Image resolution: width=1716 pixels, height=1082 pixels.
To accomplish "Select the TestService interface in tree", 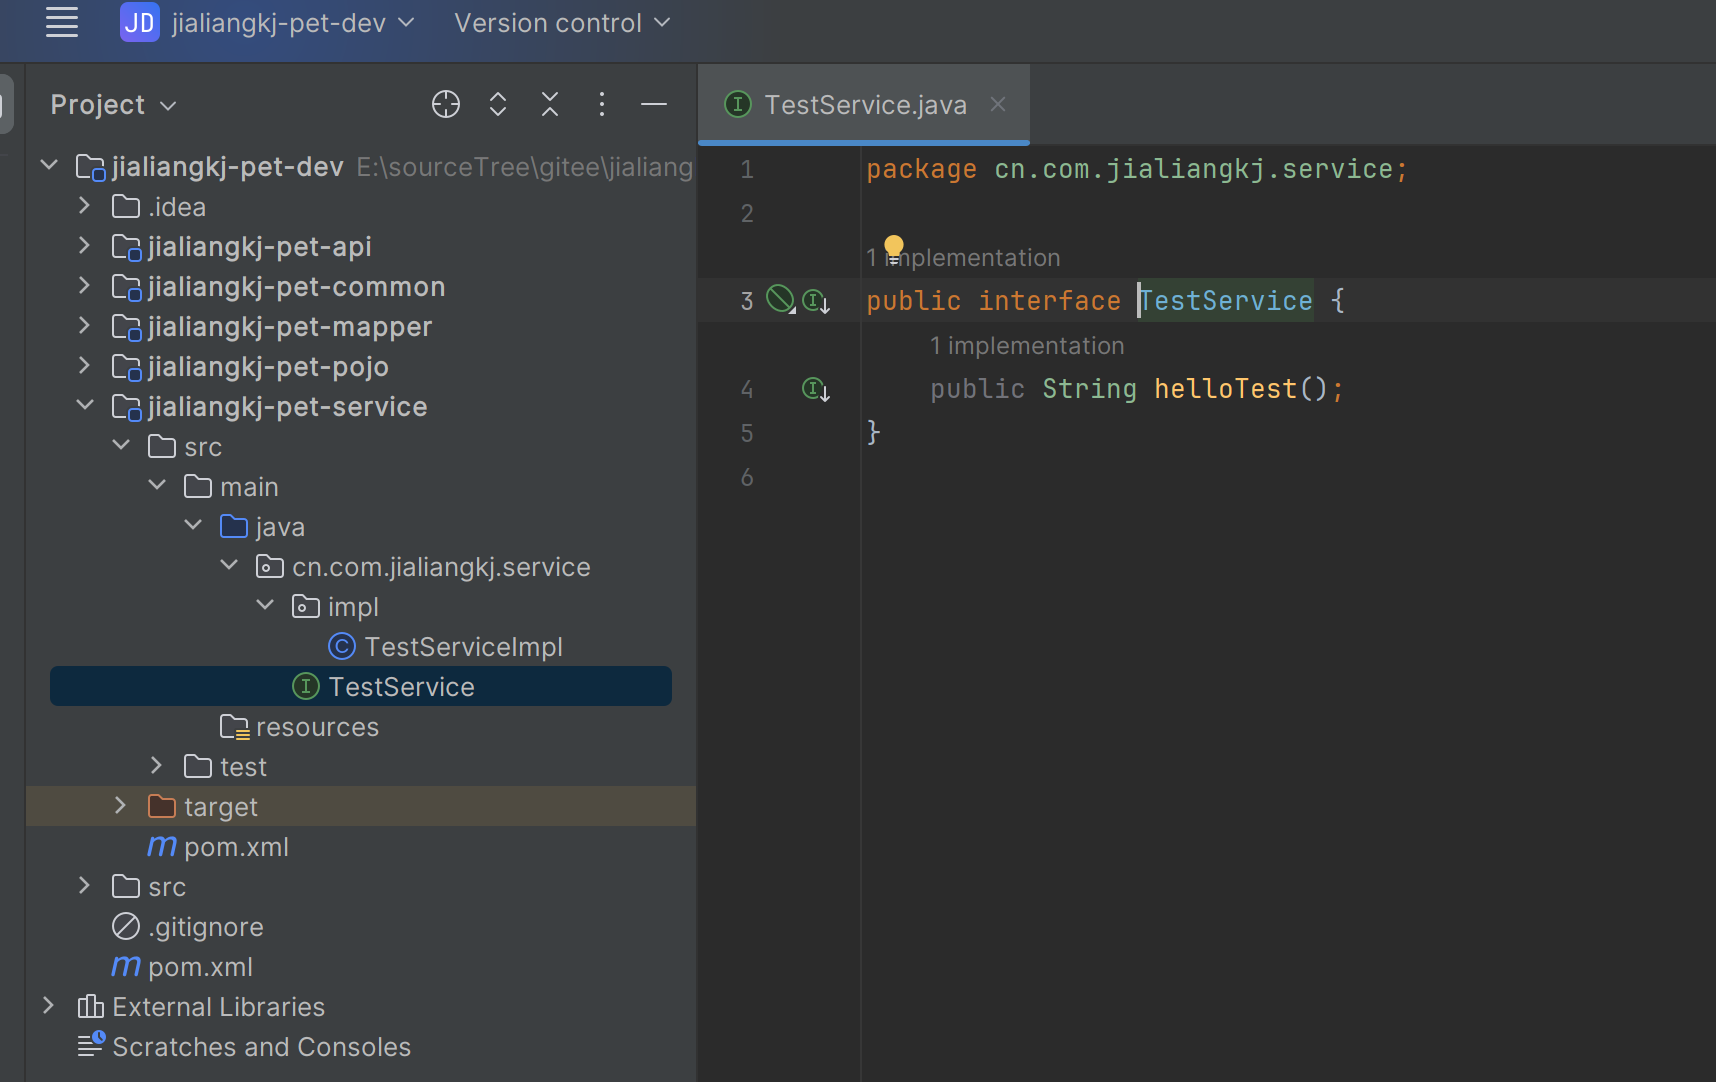I will 361,686.
